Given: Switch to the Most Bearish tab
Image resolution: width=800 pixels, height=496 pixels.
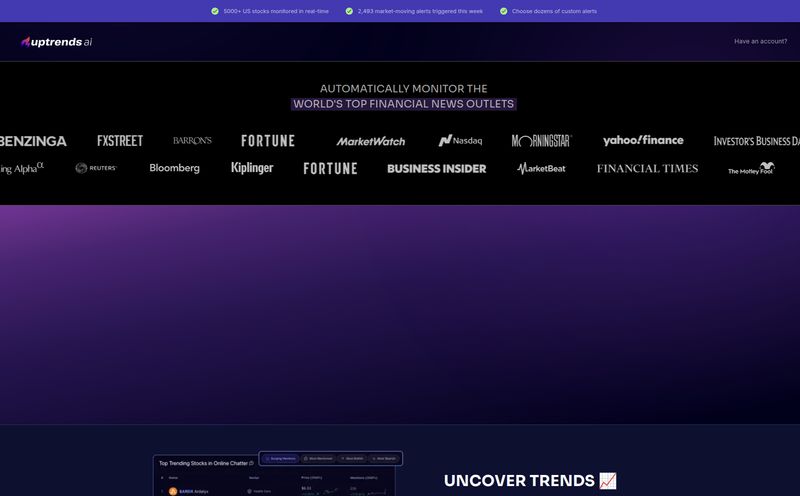Looking at the screenshot, I should [x=384, y=458].
